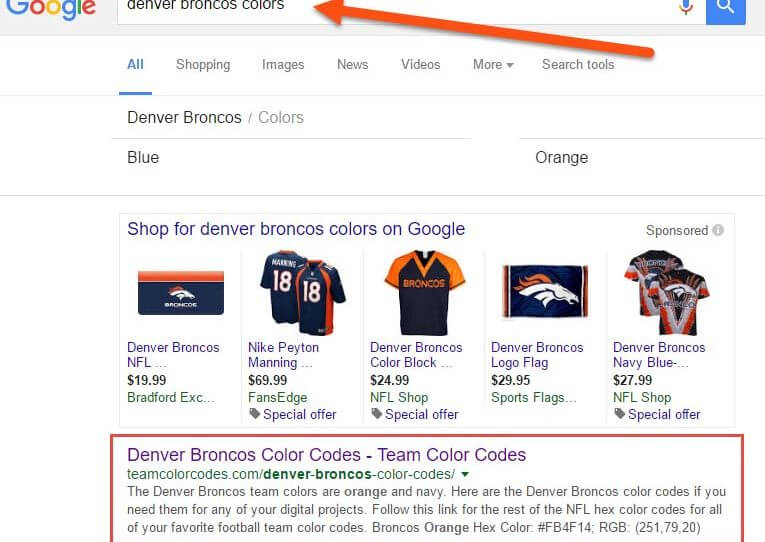Click the tag icon under NFL Shop $24.99
This screenshot has height=542, width=765.
[x=376, y=414]
